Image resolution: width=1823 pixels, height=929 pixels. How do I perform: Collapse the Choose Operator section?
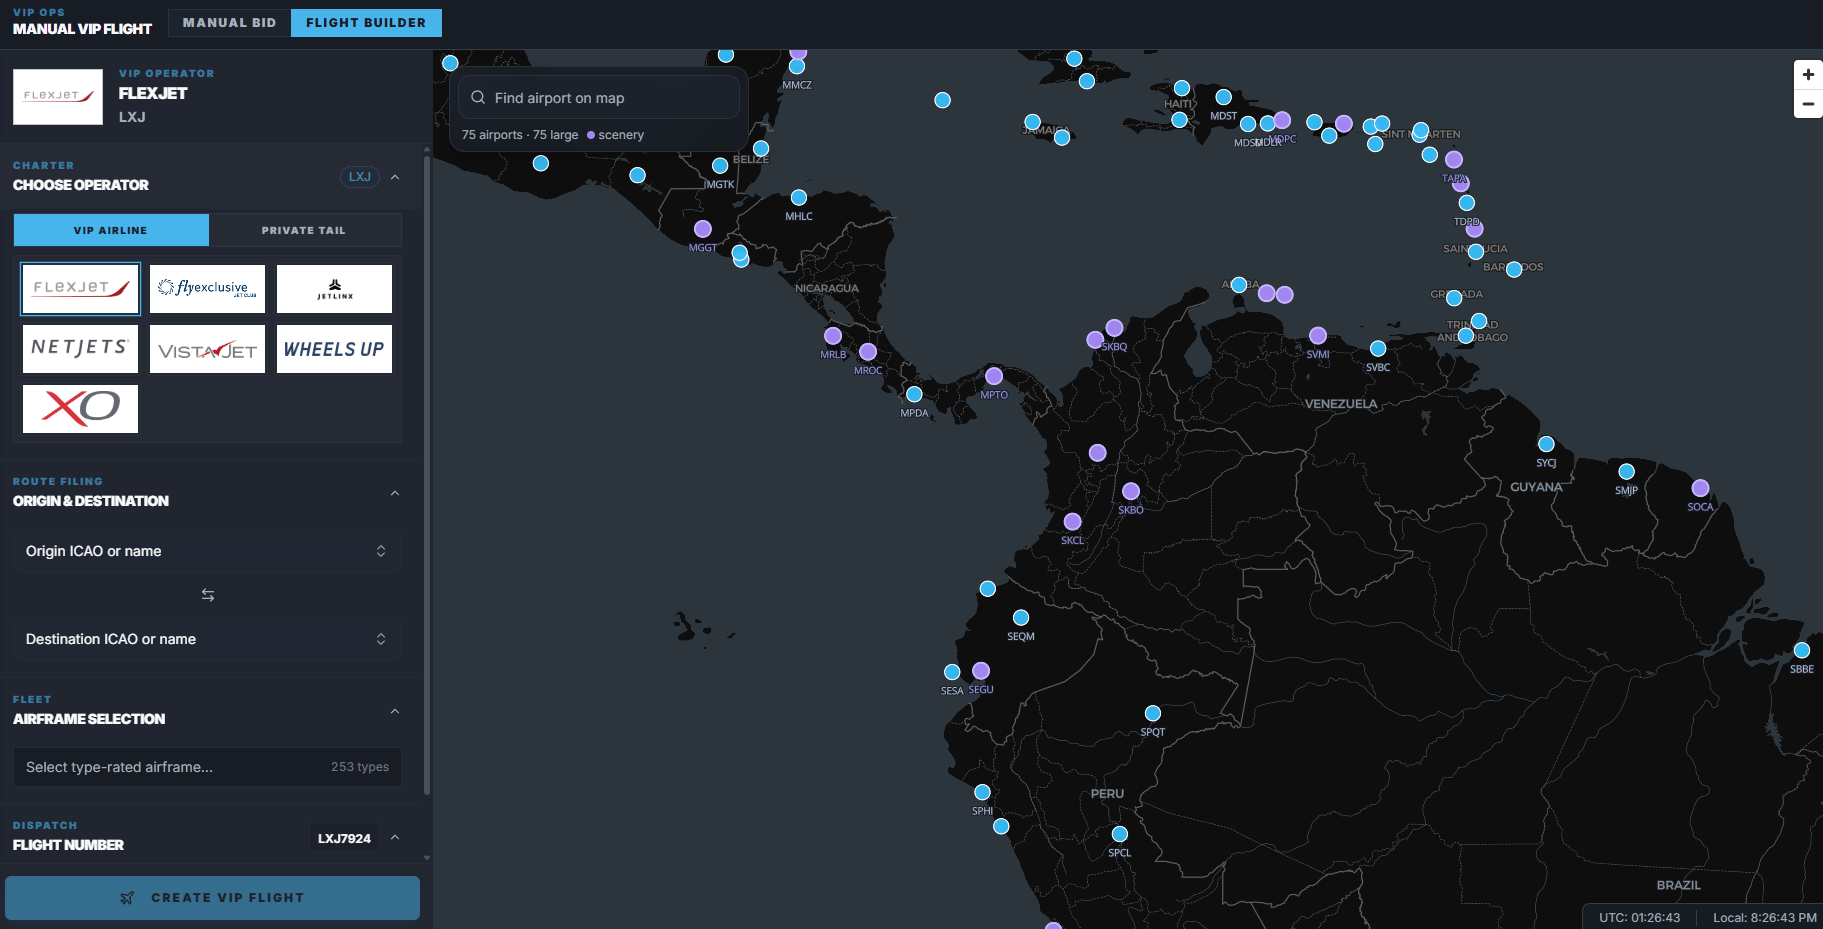point(395,177)
